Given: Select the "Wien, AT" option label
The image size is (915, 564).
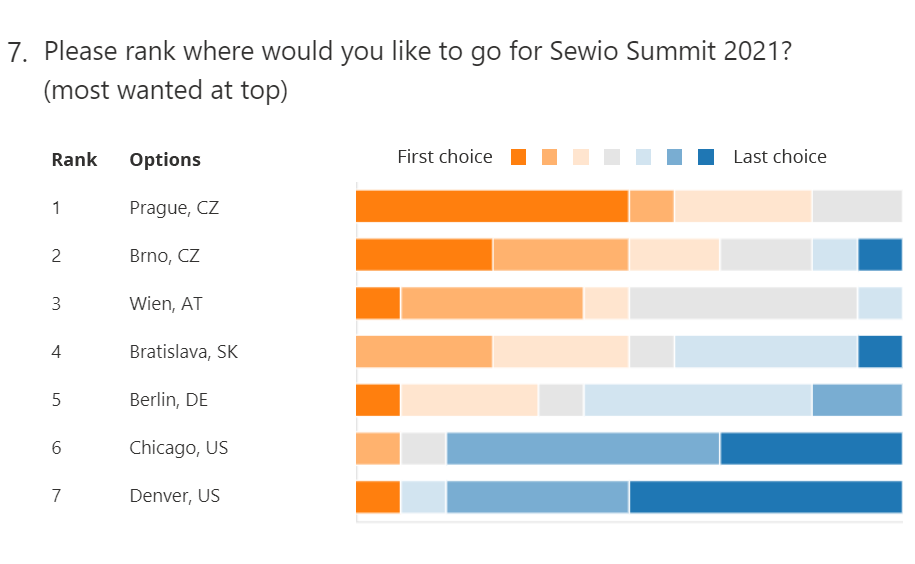Looking at the screenshot, I should point(166,304).
